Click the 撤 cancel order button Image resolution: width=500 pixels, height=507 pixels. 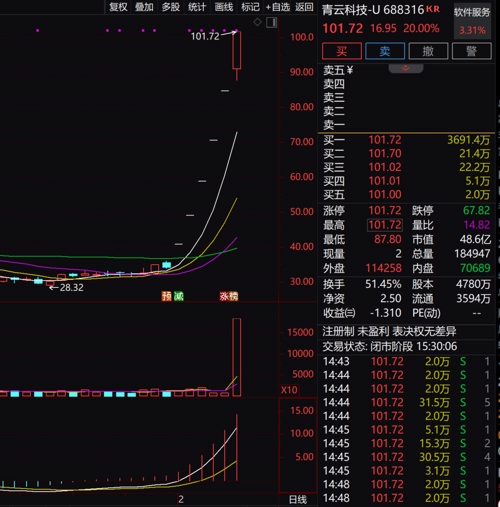point(428,51)
